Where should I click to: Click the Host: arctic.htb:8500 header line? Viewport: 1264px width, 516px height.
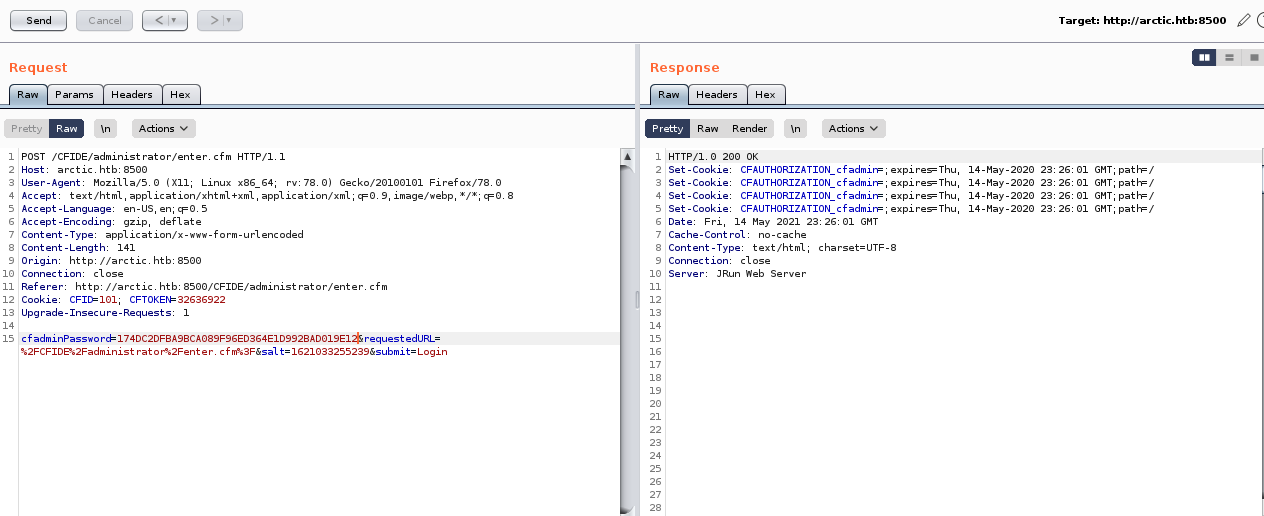click(84, 170)
